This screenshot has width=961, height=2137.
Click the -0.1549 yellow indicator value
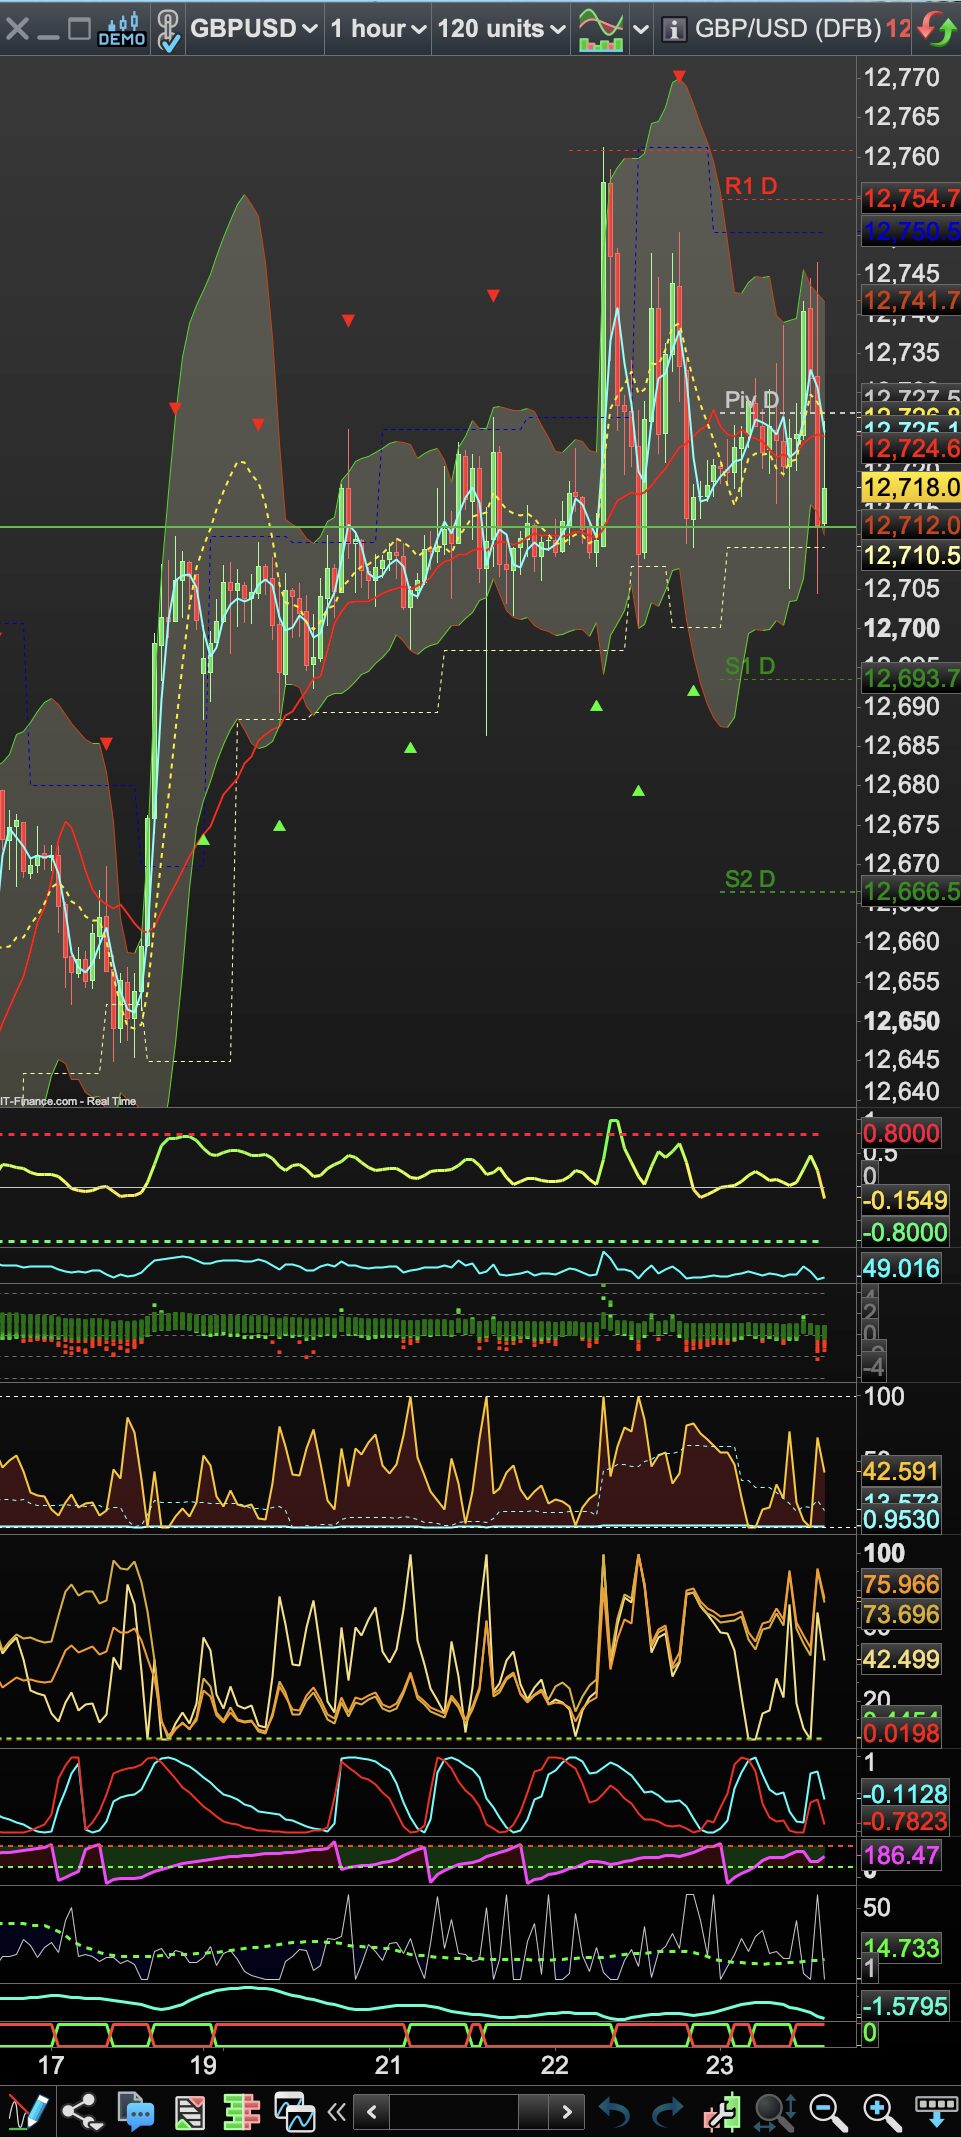point(904,1200)
